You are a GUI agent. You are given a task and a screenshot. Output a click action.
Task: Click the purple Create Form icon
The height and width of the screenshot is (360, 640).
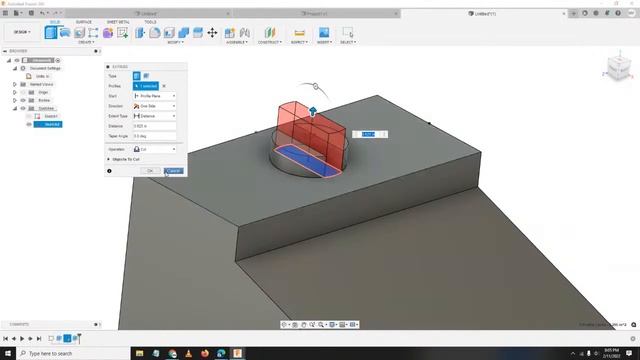coord(108,33)
